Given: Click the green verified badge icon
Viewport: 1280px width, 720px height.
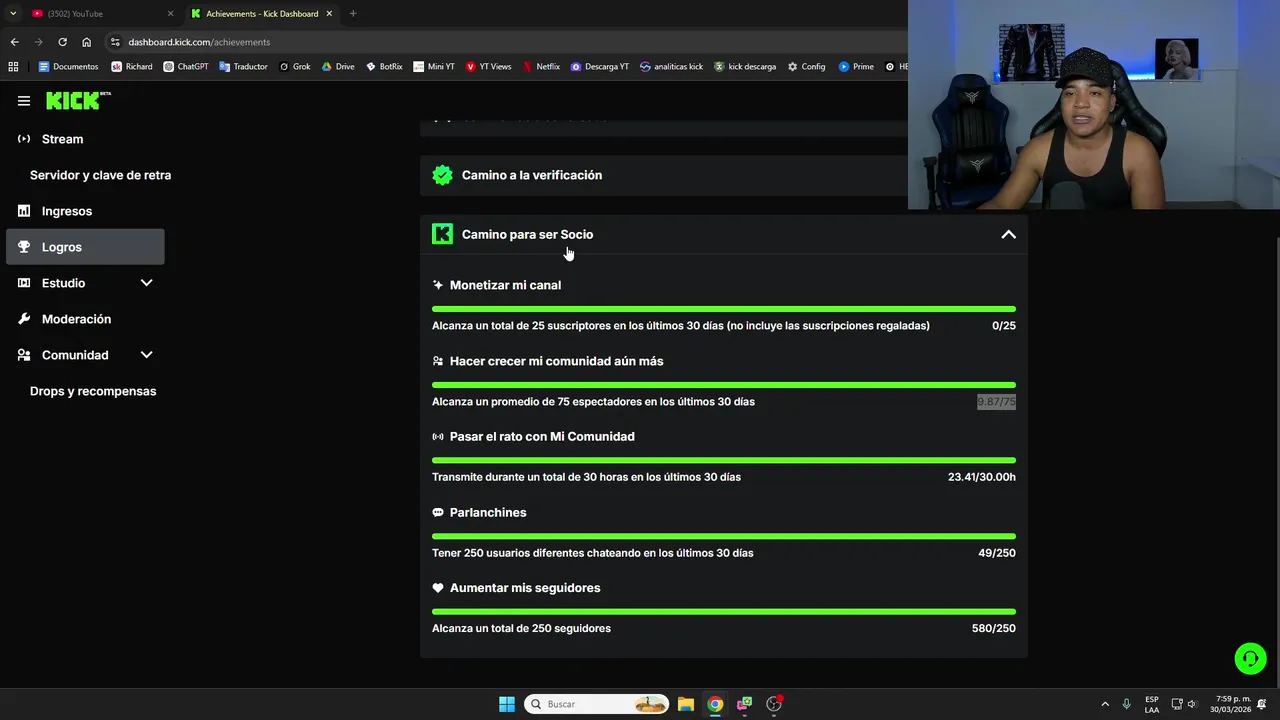Looking at the screenshot, I should [x=442, y=175].
